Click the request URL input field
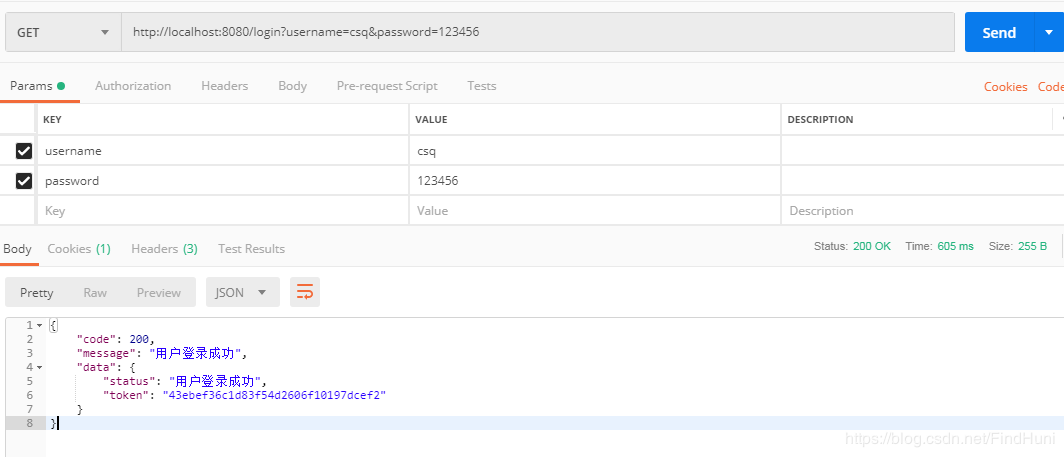 pyautogui.click(x=538, y=32)
